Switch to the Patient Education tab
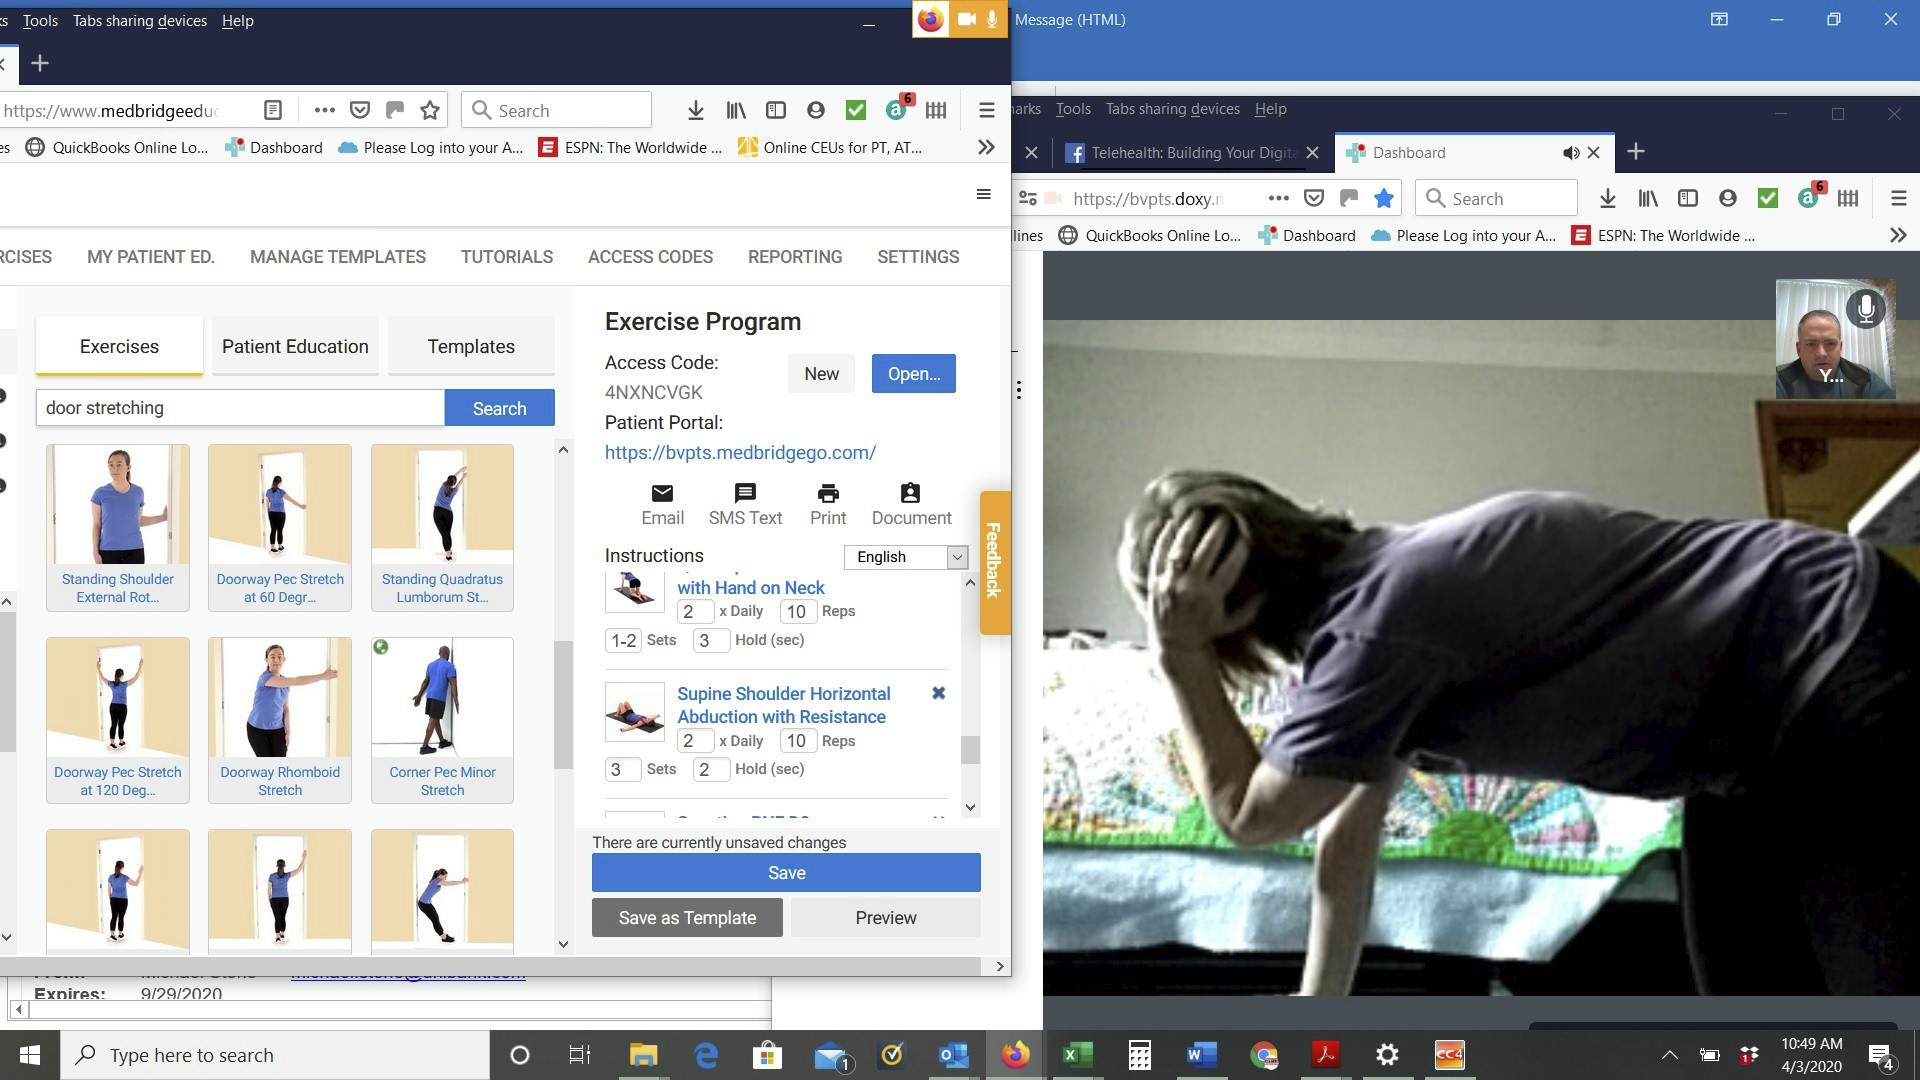The height and width of the screenshot is (1080, 1920). [x=295, y=347]
